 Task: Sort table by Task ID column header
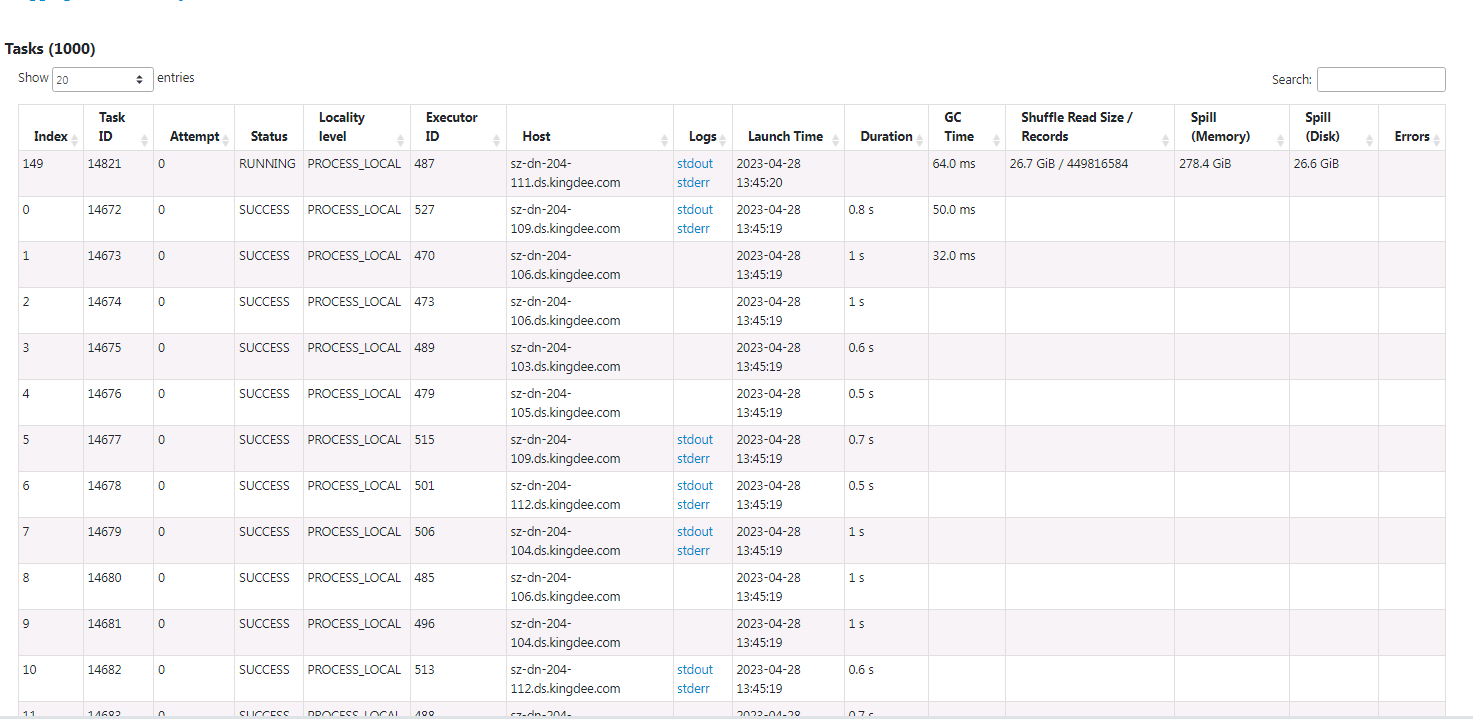coord(118,127)
